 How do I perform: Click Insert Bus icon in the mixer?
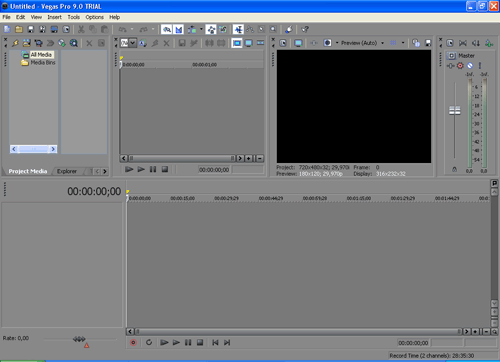(489, 43)
